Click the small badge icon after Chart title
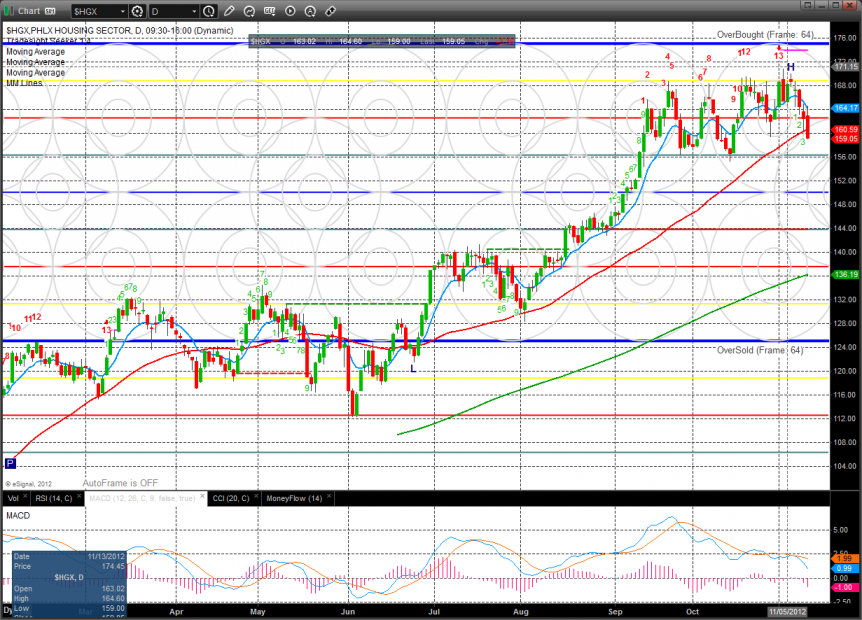 [50, 11]
